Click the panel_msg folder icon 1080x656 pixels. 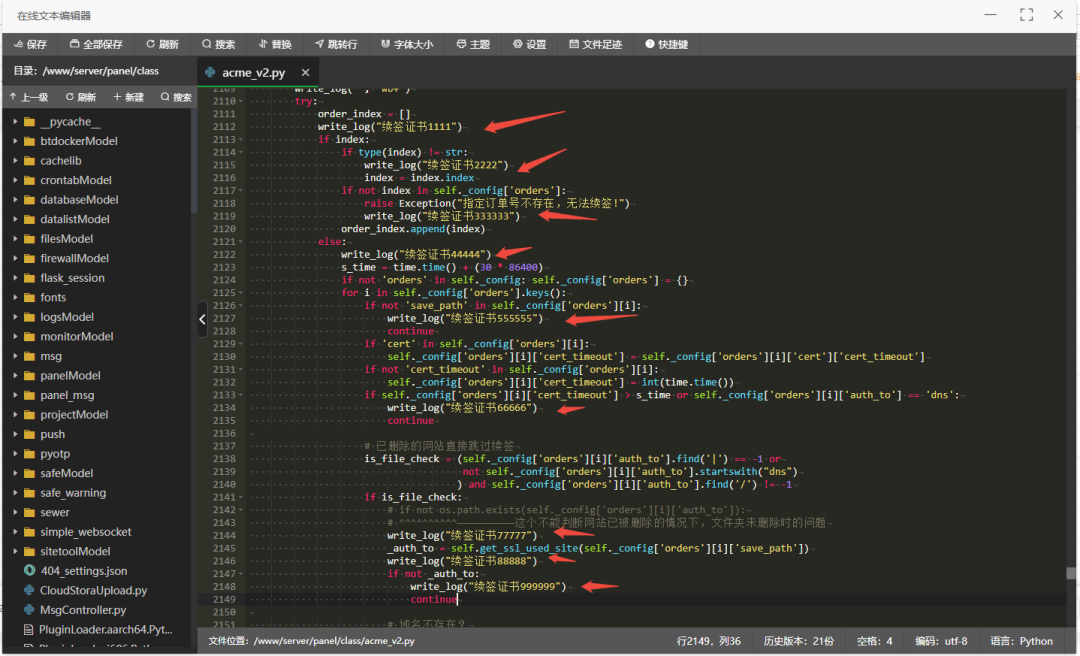[29, 395]
